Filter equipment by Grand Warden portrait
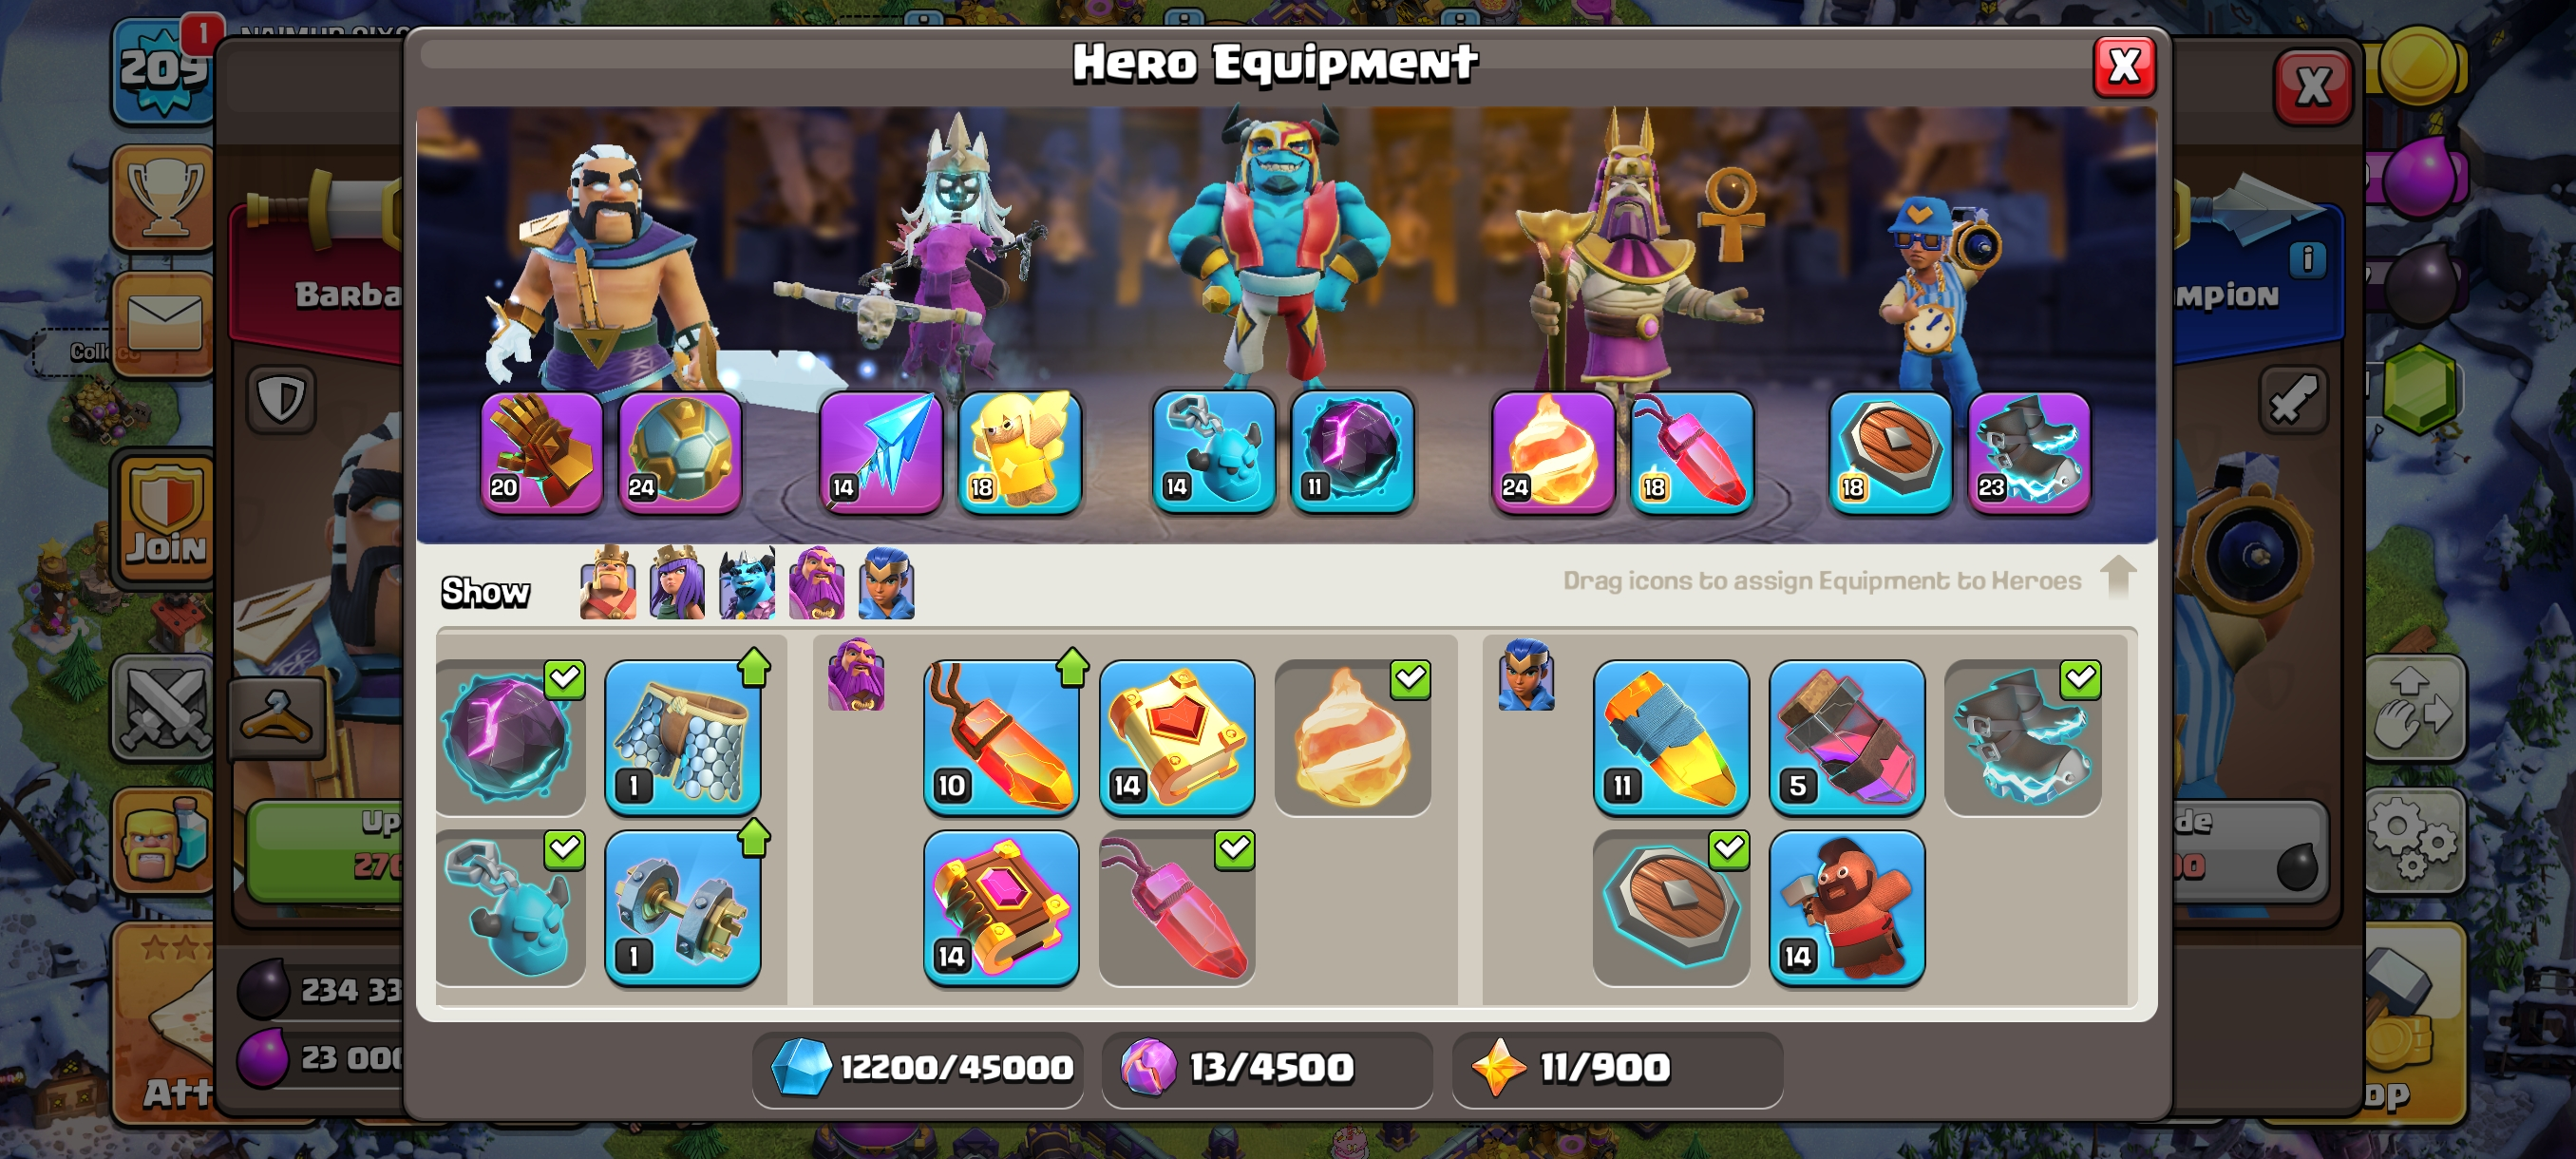Viewport: 2576px width, 1159px height. 816,583
